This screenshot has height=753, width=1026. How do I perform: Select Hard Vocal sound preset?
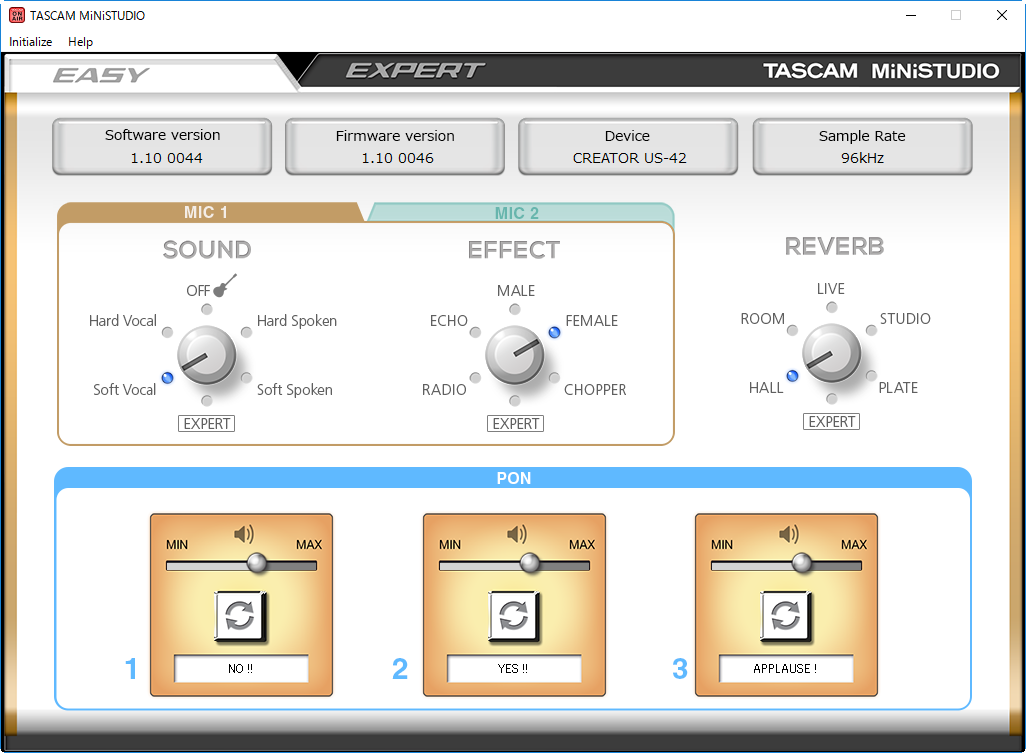pos(168,332)
